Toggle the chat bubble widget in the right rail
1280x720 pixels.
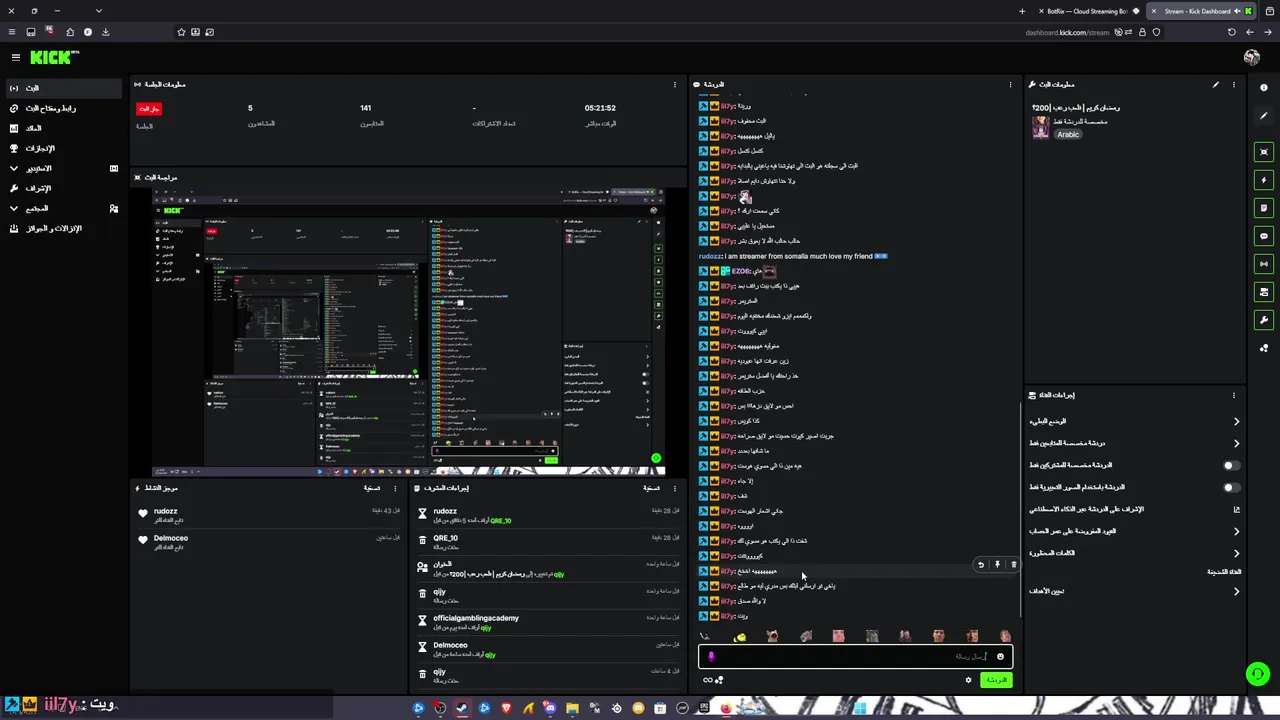[1264, 236]
